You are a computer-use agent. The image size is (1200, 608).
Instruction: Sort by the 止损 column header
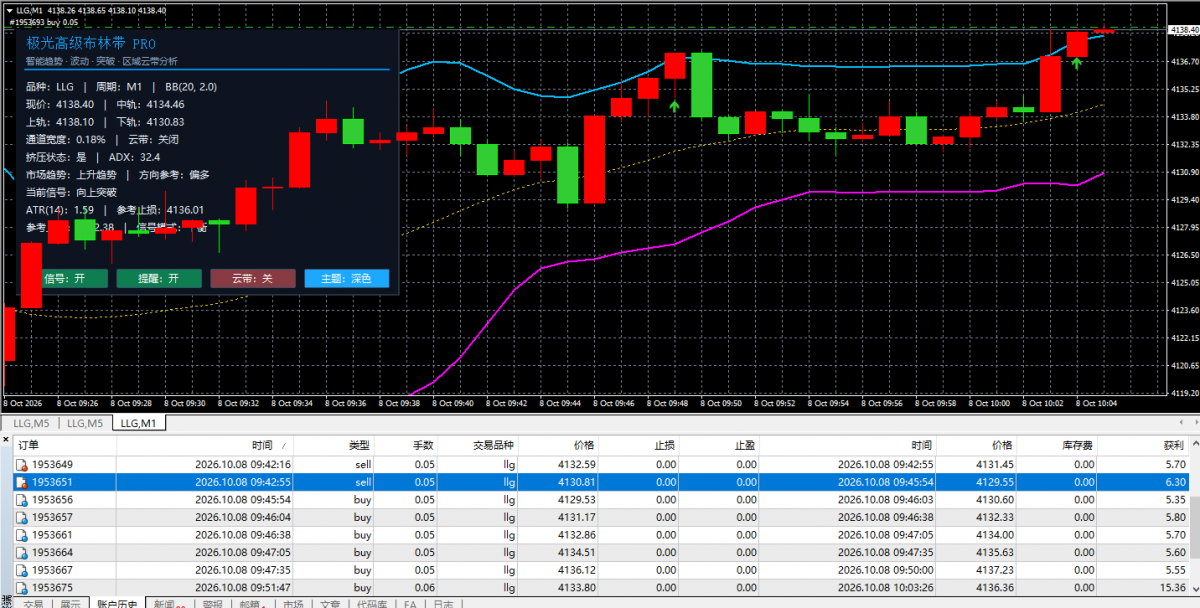[x=640, y=445]
